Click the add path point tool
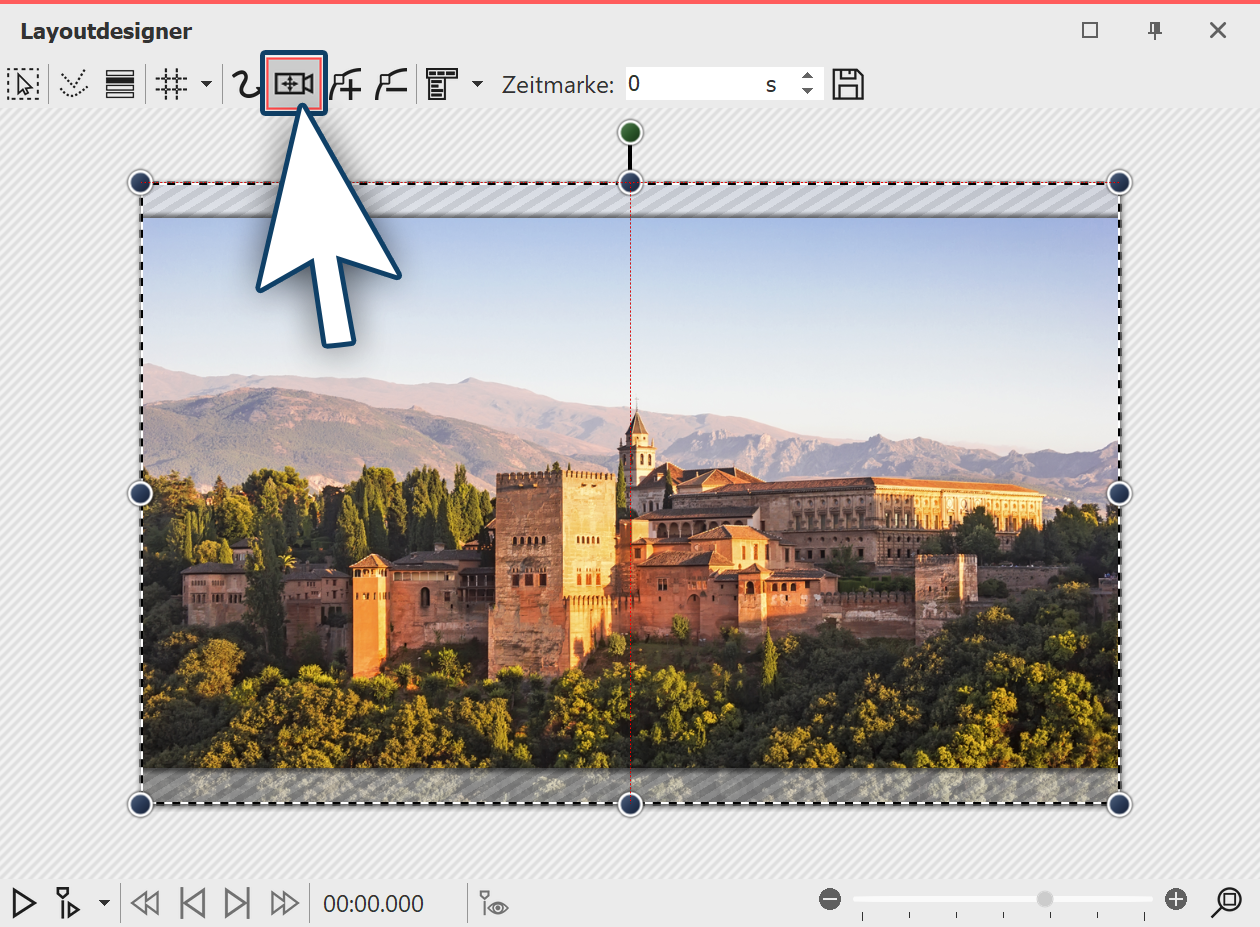This screenshot has height=927, width=1260. [345, 84]
